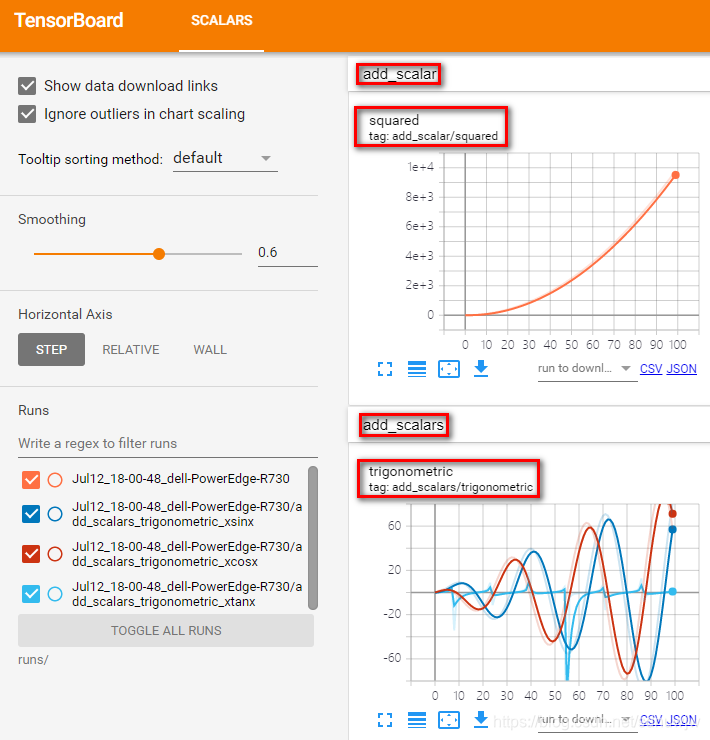The width and height of the screenshot is (710, 740).
Task: Click TOGGLE ALL RUNS button
Action: 166,631
